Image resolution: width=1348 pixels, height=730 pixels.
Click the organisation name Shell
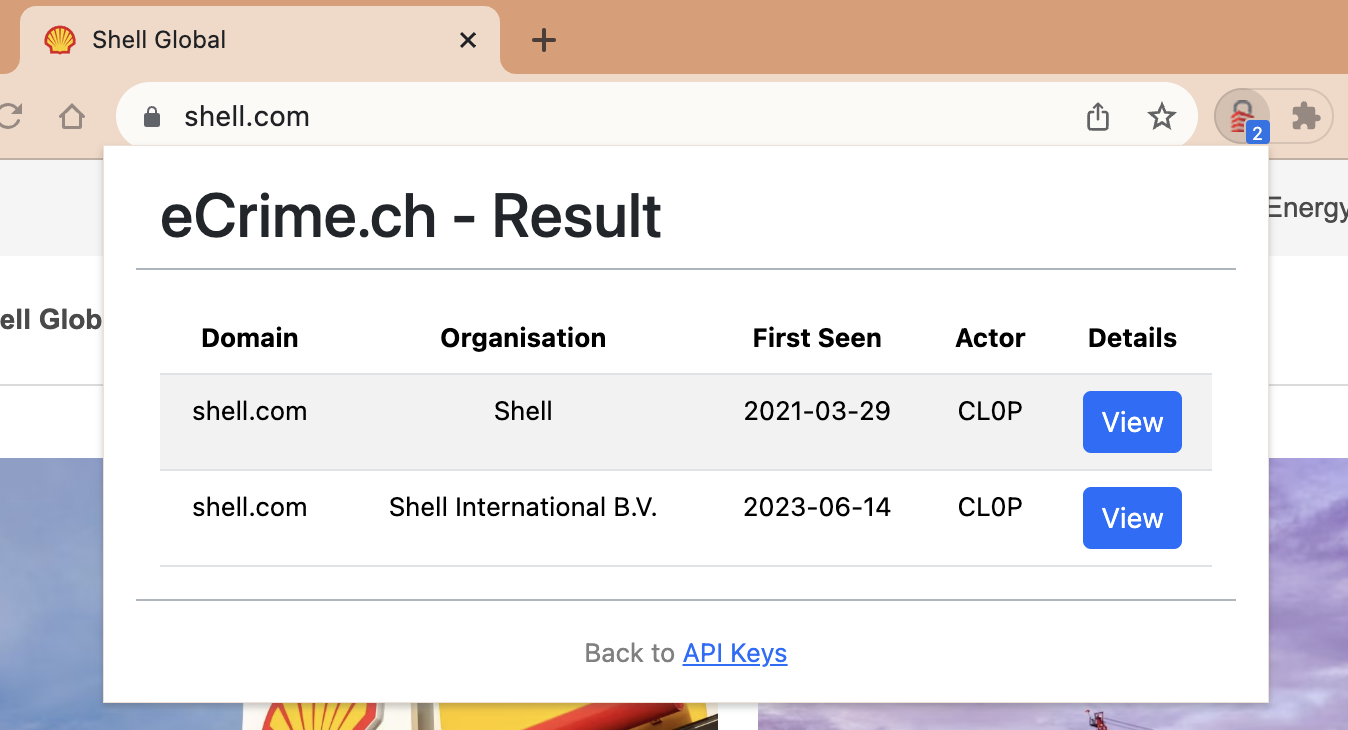(x=523, y=411)
